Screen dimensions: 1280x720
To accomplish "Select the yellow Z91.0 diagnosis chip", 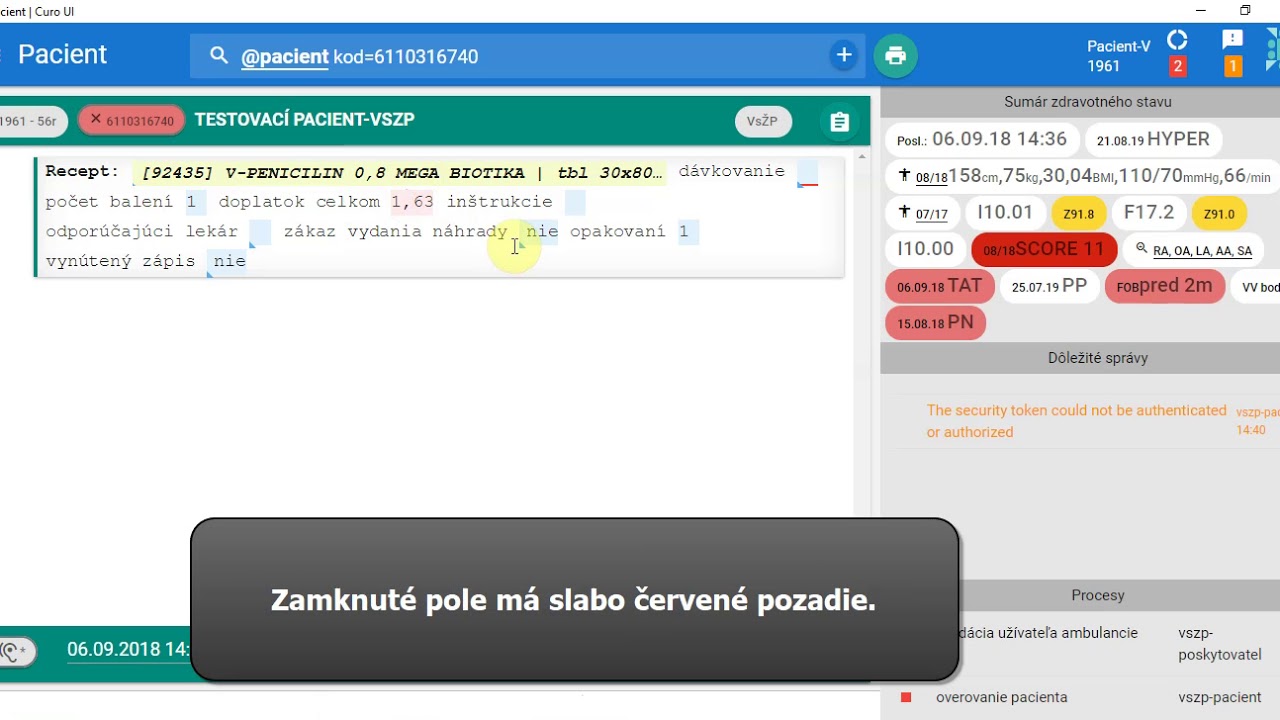I will coord(1219,213).
